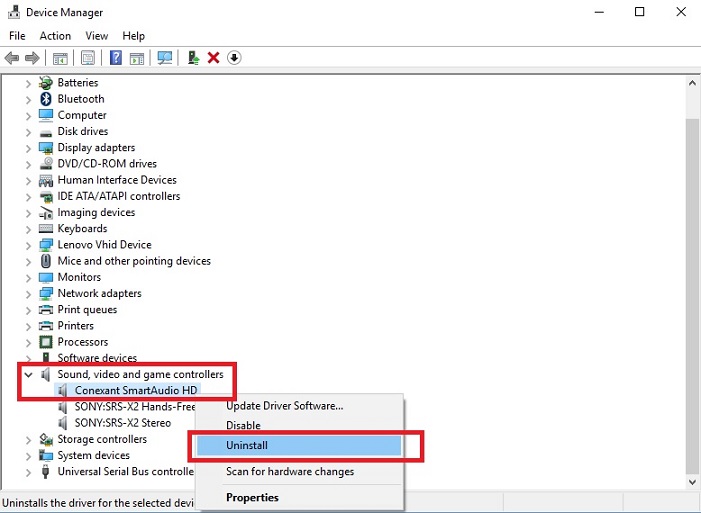This screenshot has height=513, width=701.
Task: Open the Action menu
Action: (x=55, y=36)
